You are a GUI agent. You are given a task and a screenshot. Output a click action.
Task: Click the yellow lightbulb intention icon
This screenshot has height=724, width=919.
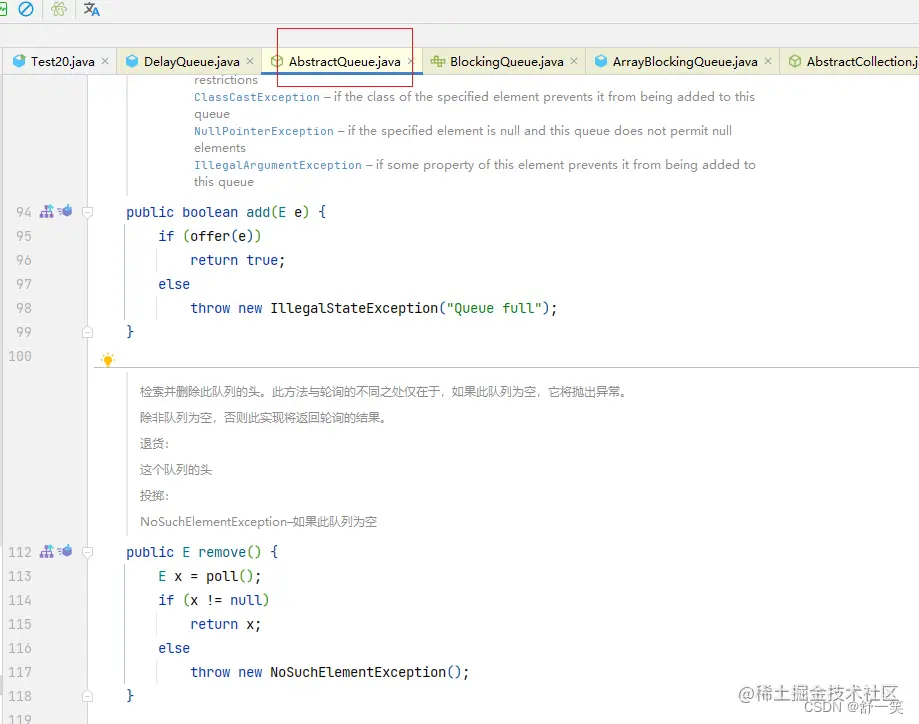[108, 359]
